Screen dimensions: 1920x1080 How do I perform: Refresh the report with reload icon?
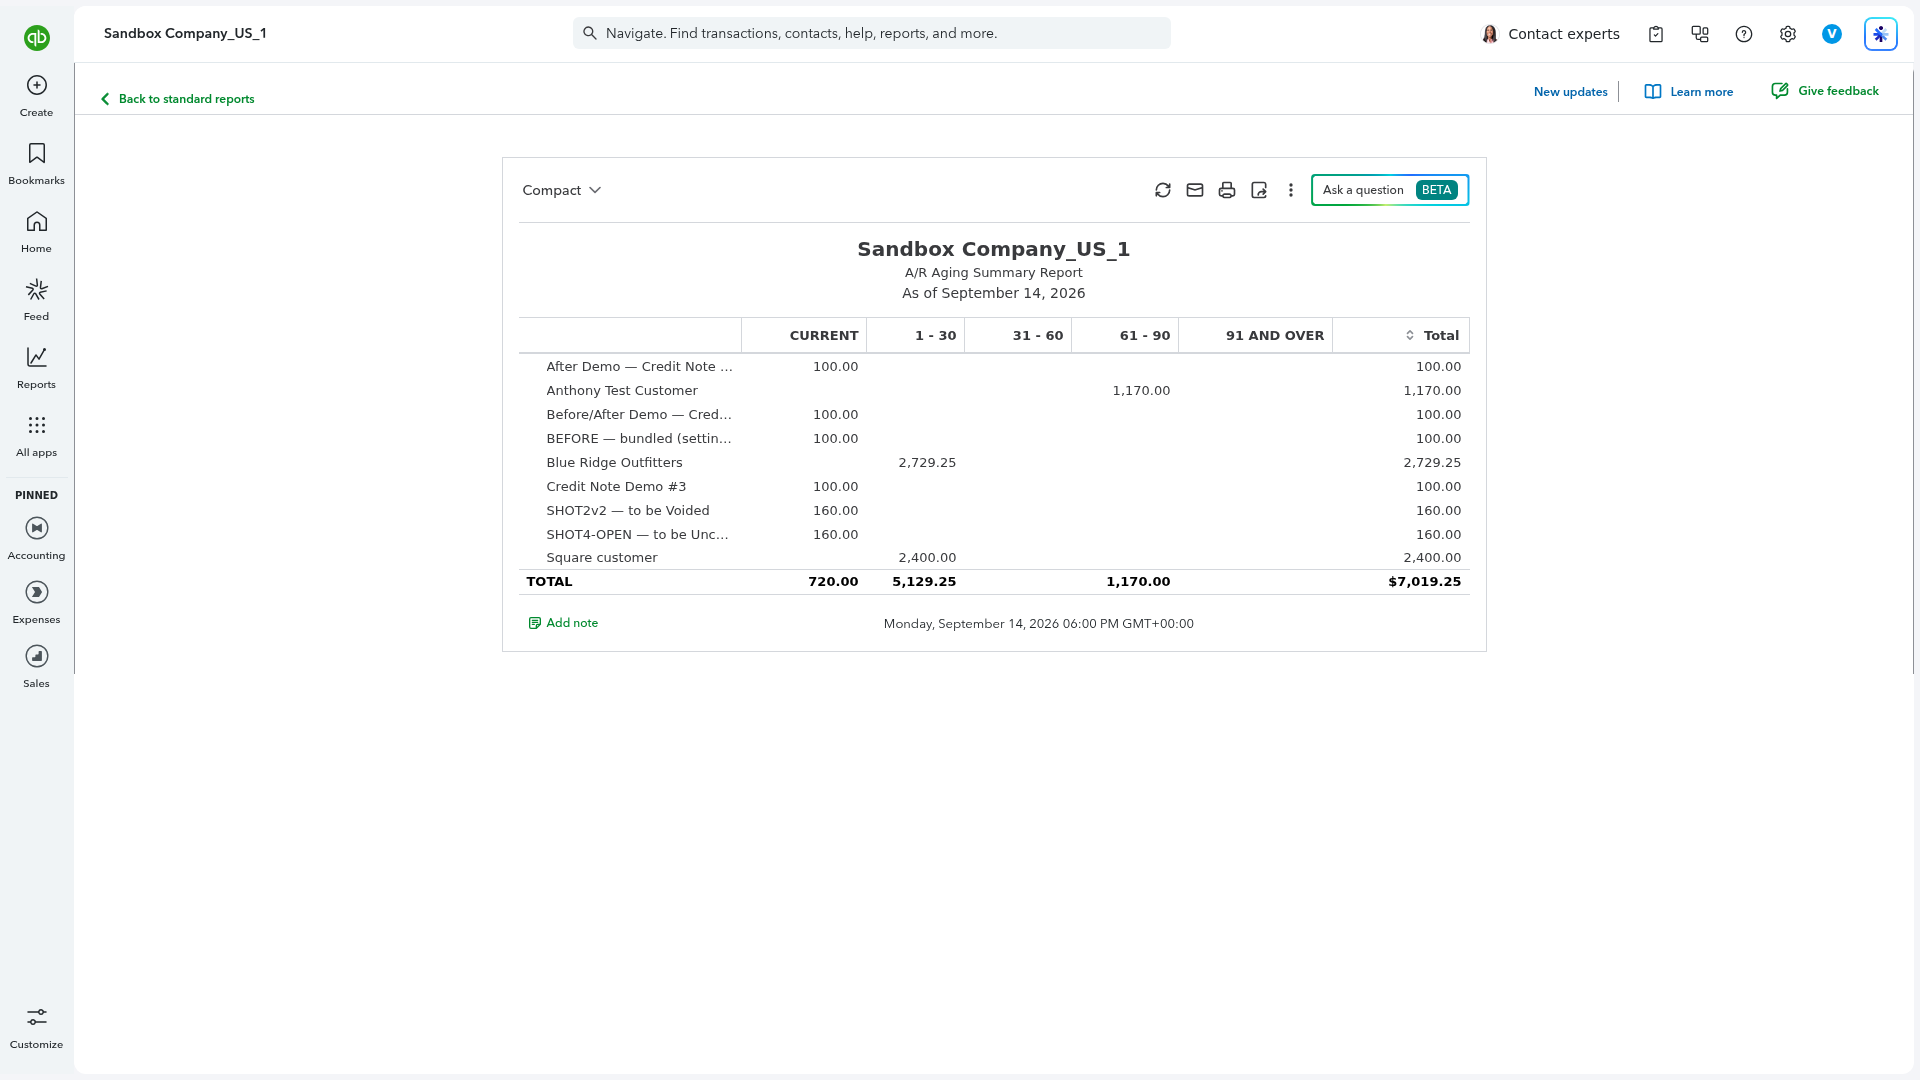pos(1163,190)
